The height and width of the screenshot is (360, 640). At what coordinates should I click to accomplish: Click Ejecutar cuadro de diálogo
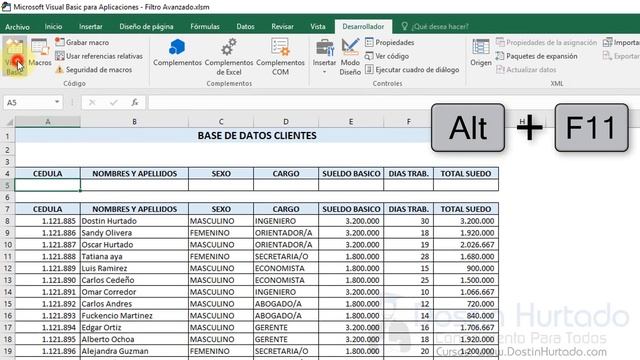tap(412, 70)
